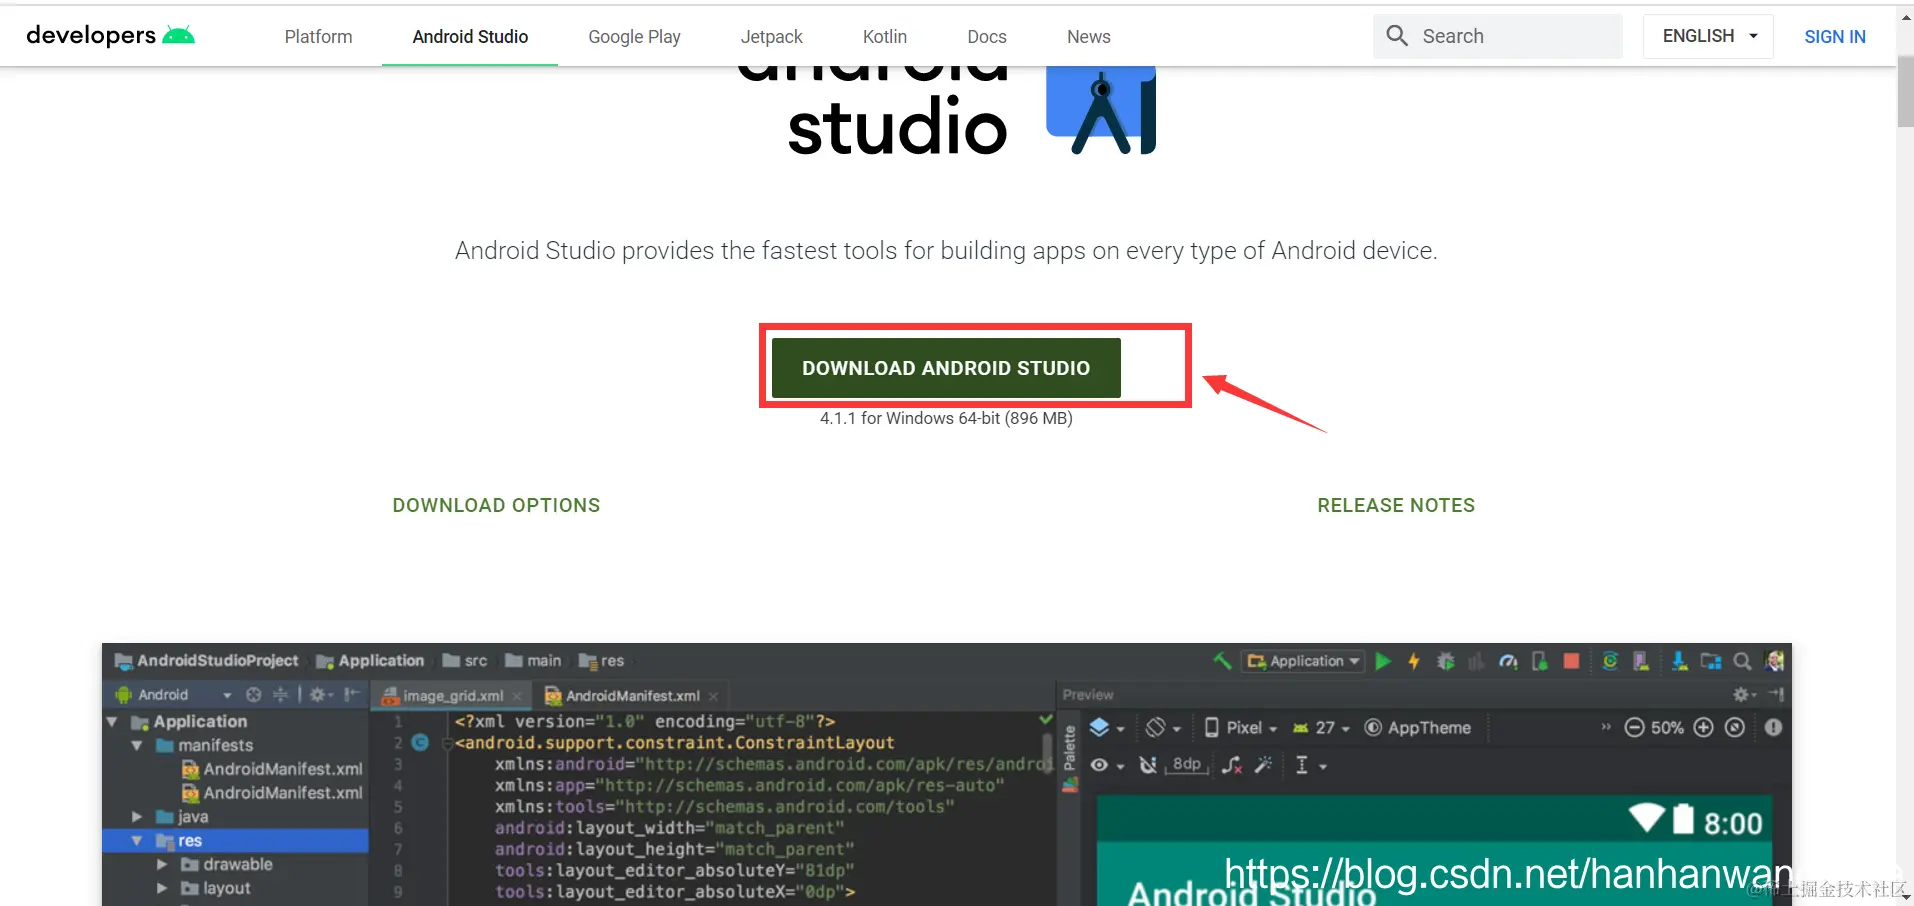Click the 8dp default margins button
This screenshot has height=906, width=1914.
point(1187,765)
